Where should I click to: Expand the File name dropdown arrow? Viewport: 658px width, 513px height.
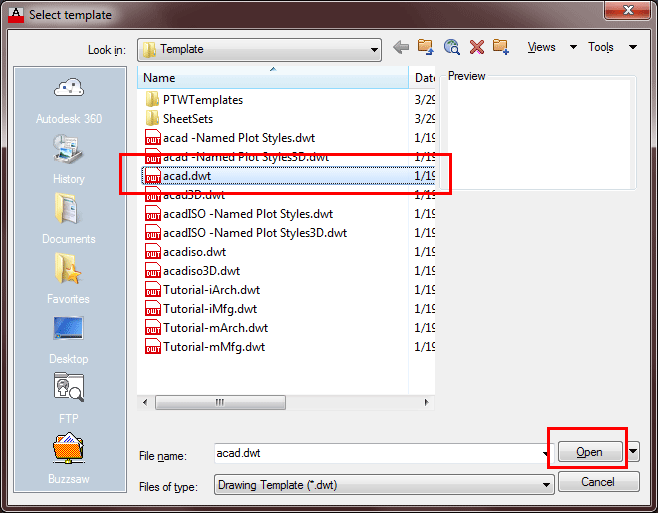point(546,453)
